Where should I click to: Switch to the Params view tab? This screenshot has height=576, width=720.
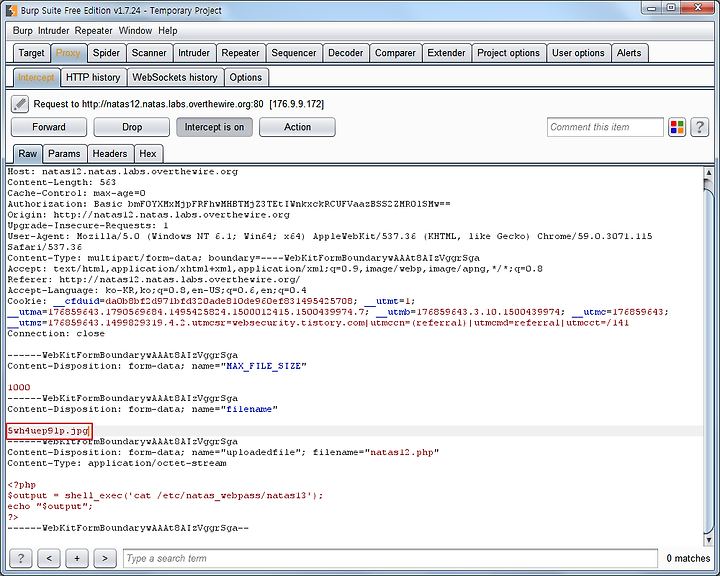pos(64,153)
